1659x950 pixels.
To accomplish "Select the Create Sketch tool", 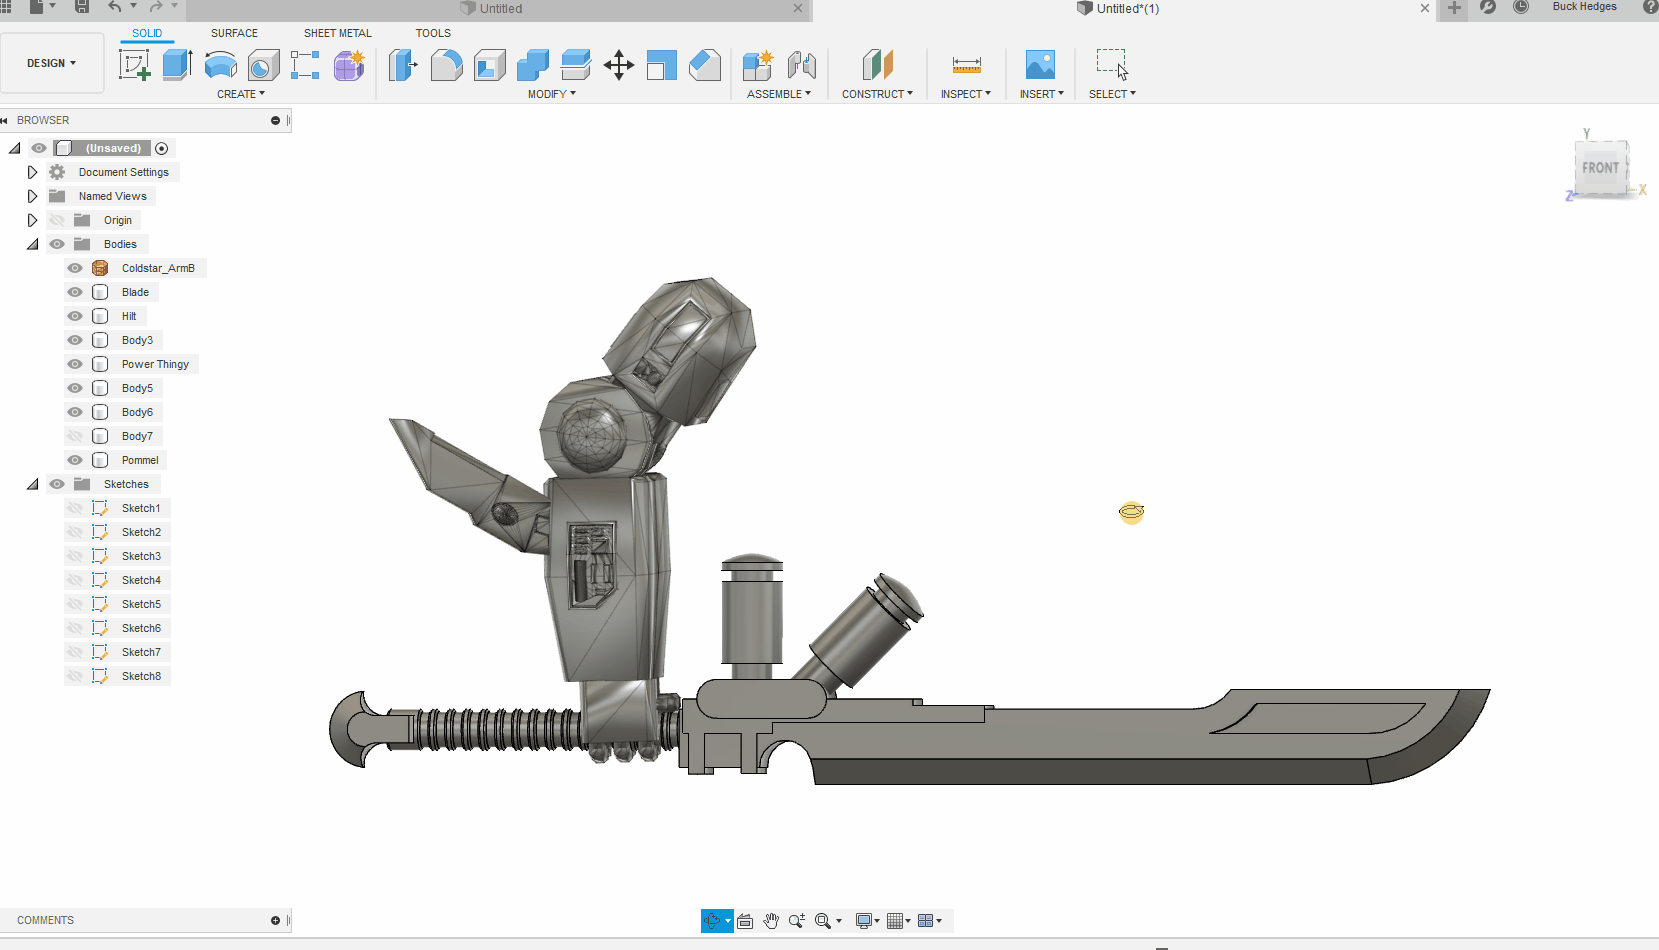I will click(134, 65).
